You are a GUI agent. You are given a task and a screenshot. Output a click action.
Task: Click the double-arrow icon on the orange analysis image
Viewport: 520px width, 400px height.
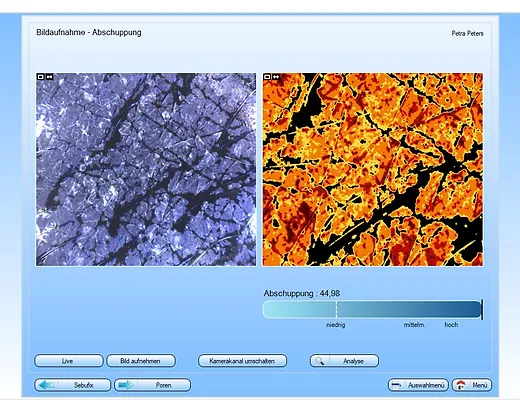(x=276, y=77)
